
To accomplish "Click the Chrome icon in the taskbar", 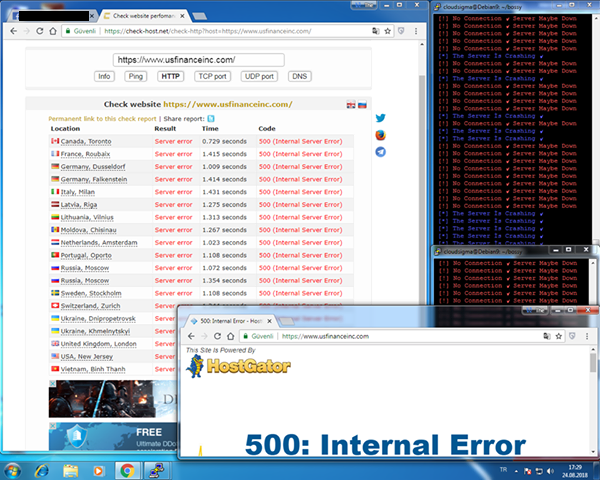I will pyautogui.click(x=127, y=470).
